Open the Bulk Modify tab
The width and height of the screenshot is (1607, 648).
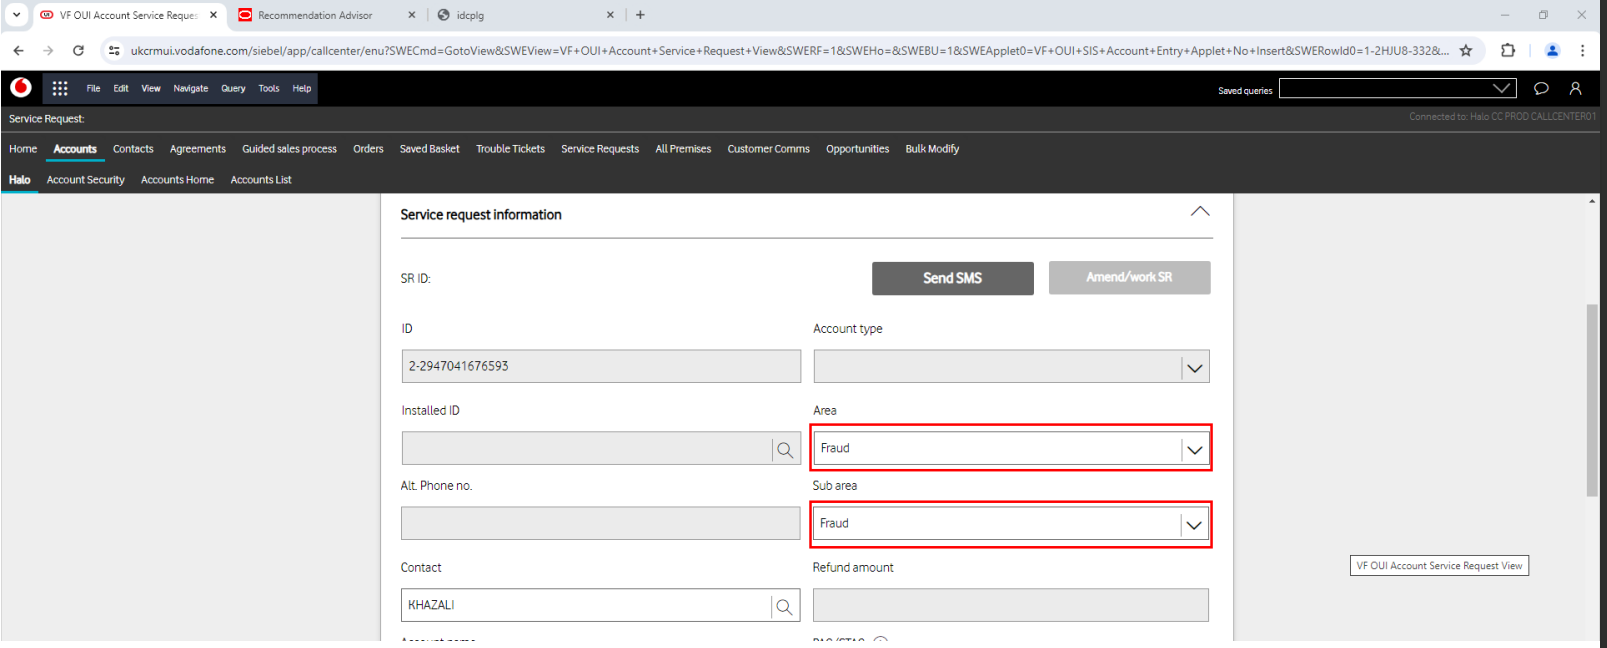click(x=932, y=149)
